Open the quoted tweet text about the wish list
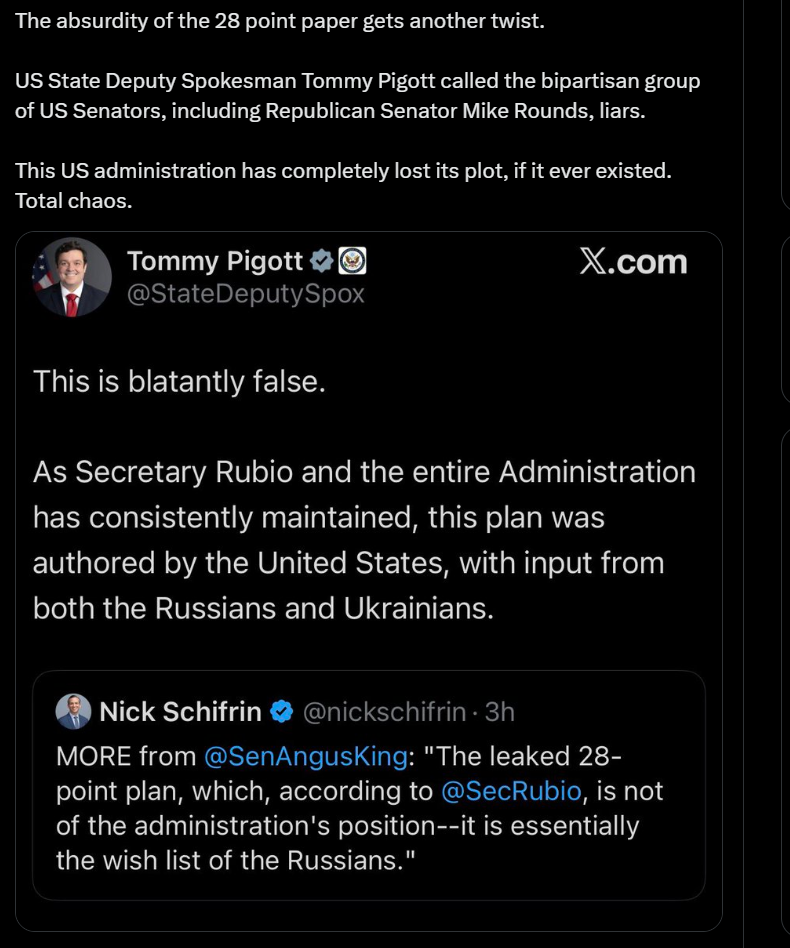Viewport: 790px width, 948px height. (x=360, y=808)
